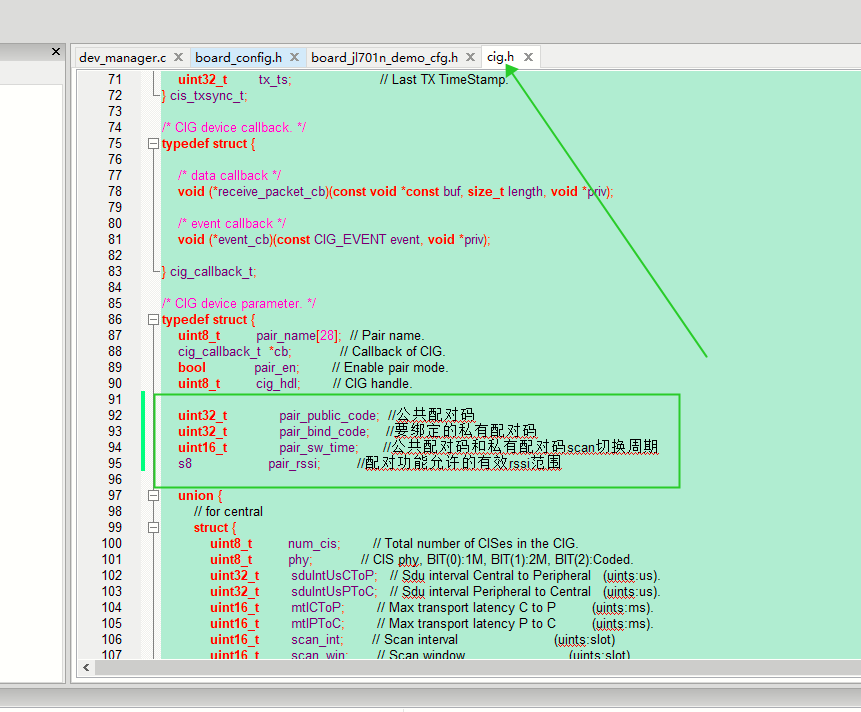
Task: Click receive_packet_cb in the callback struct
Action: pyautogui.click(x=273, y=192)
